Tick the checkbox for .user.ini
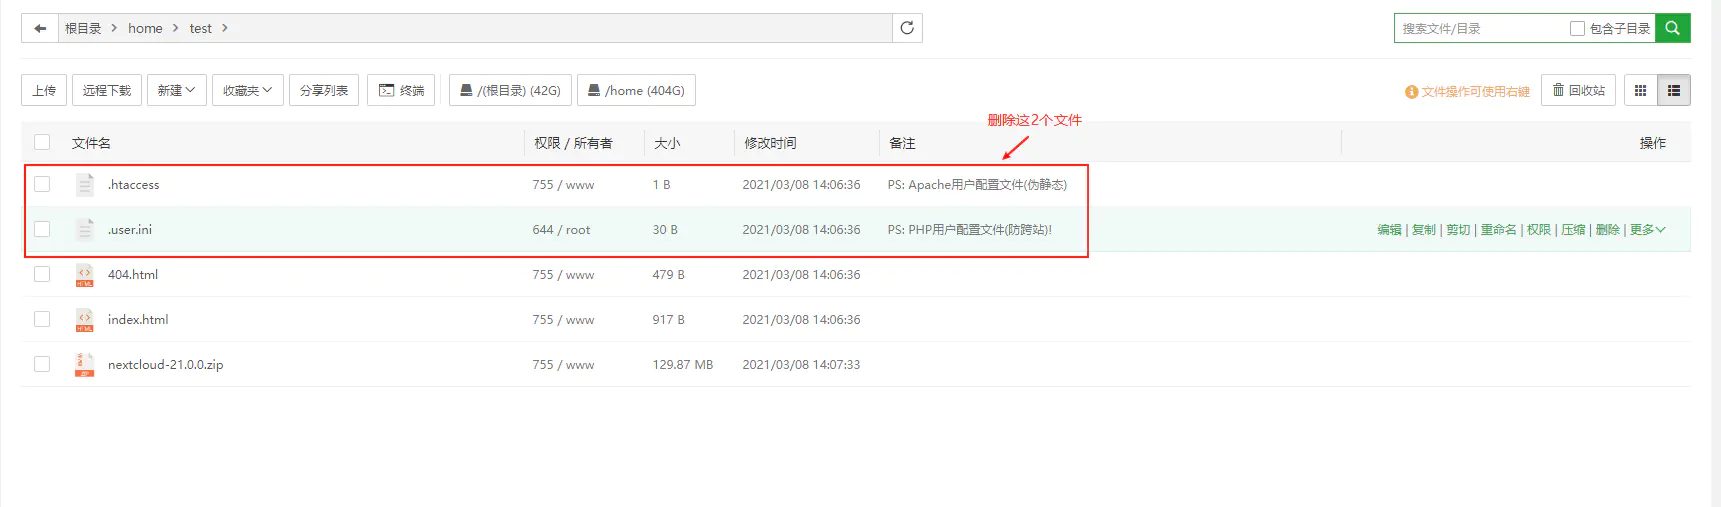This screenshot has width=1721, height=507. pos(42,229)
